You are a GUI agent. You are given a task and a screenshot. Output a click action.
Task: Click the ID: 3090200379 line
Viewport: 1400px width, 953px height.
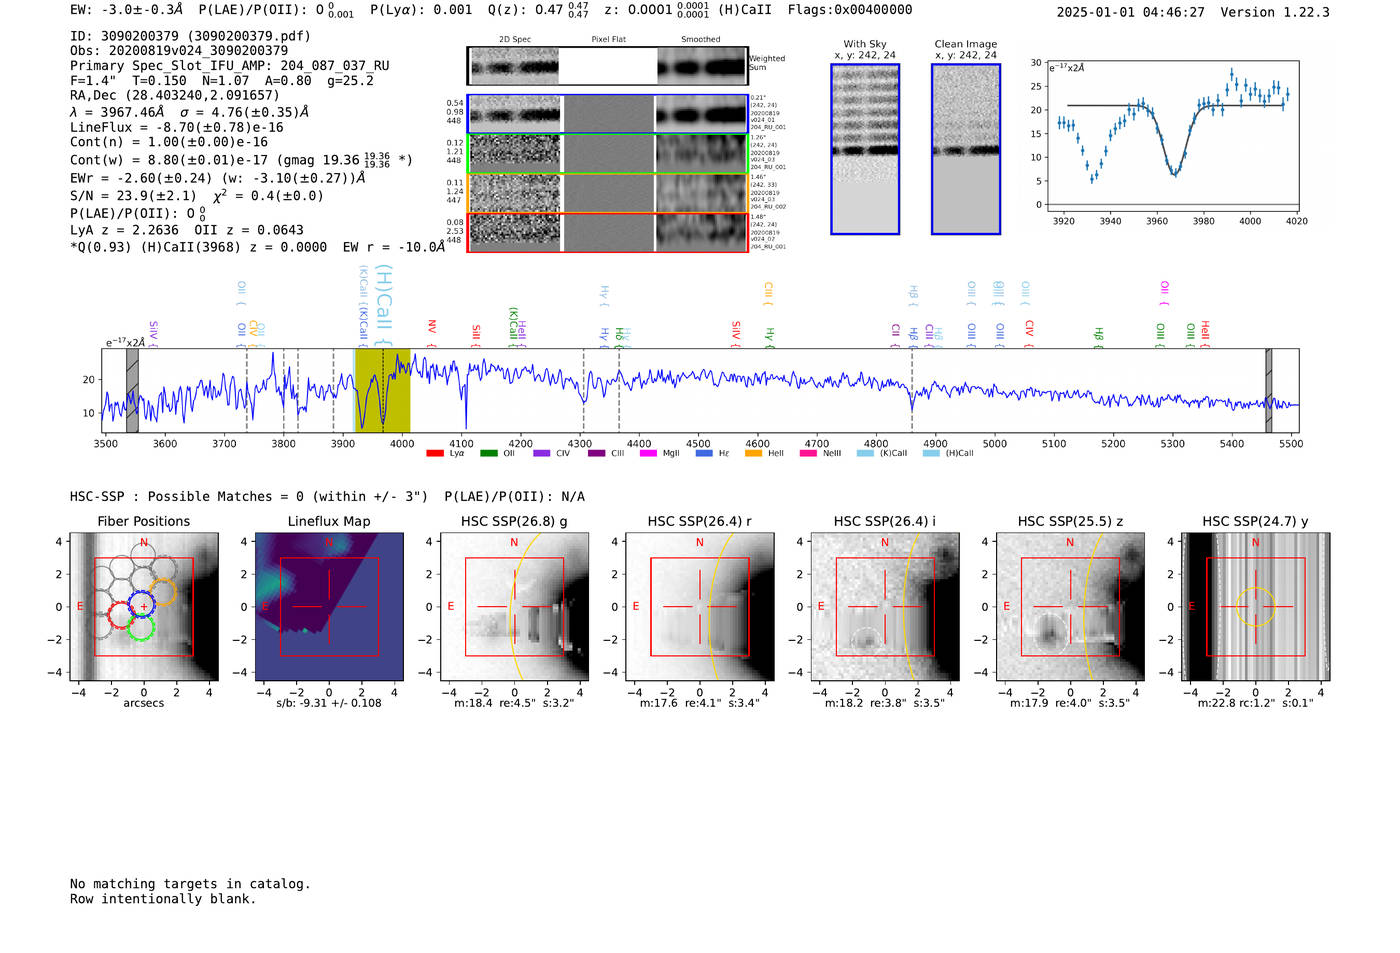(190, 36)
